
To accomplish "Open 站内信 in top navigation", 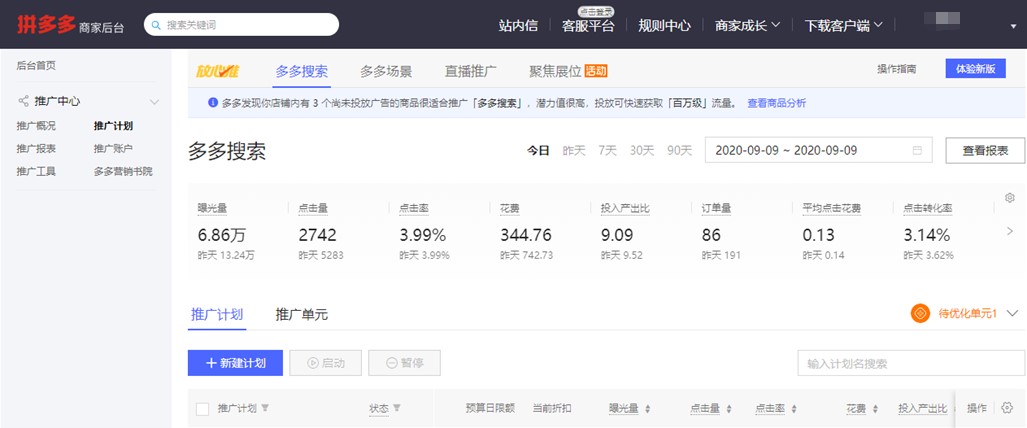I will (x=518, y=26).
